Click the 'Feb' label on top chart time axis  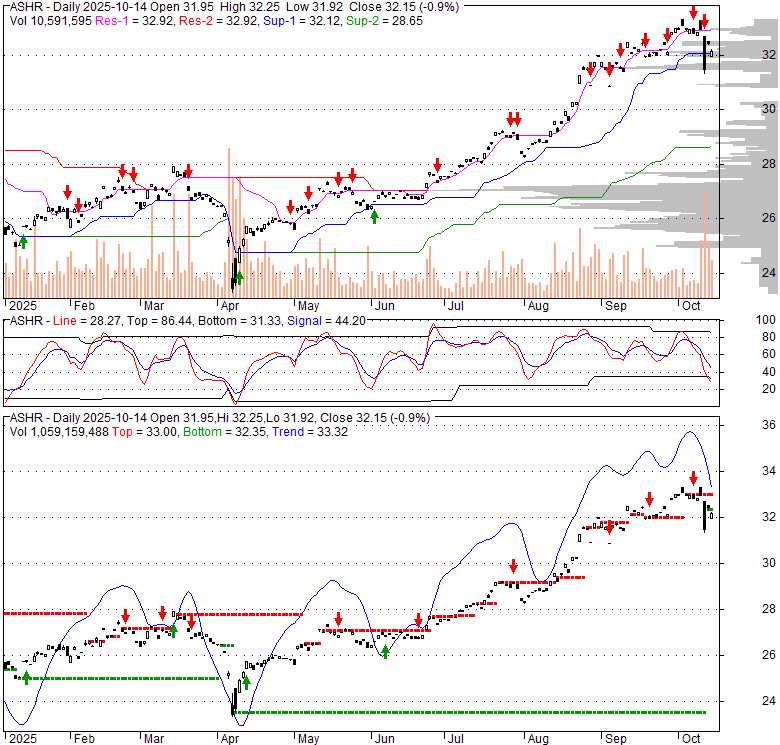(x=84, y=306)
